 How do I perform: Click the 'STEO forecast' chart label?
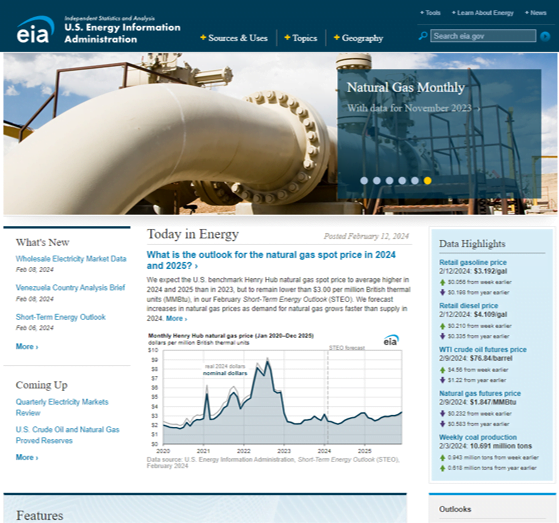[347, 348]
